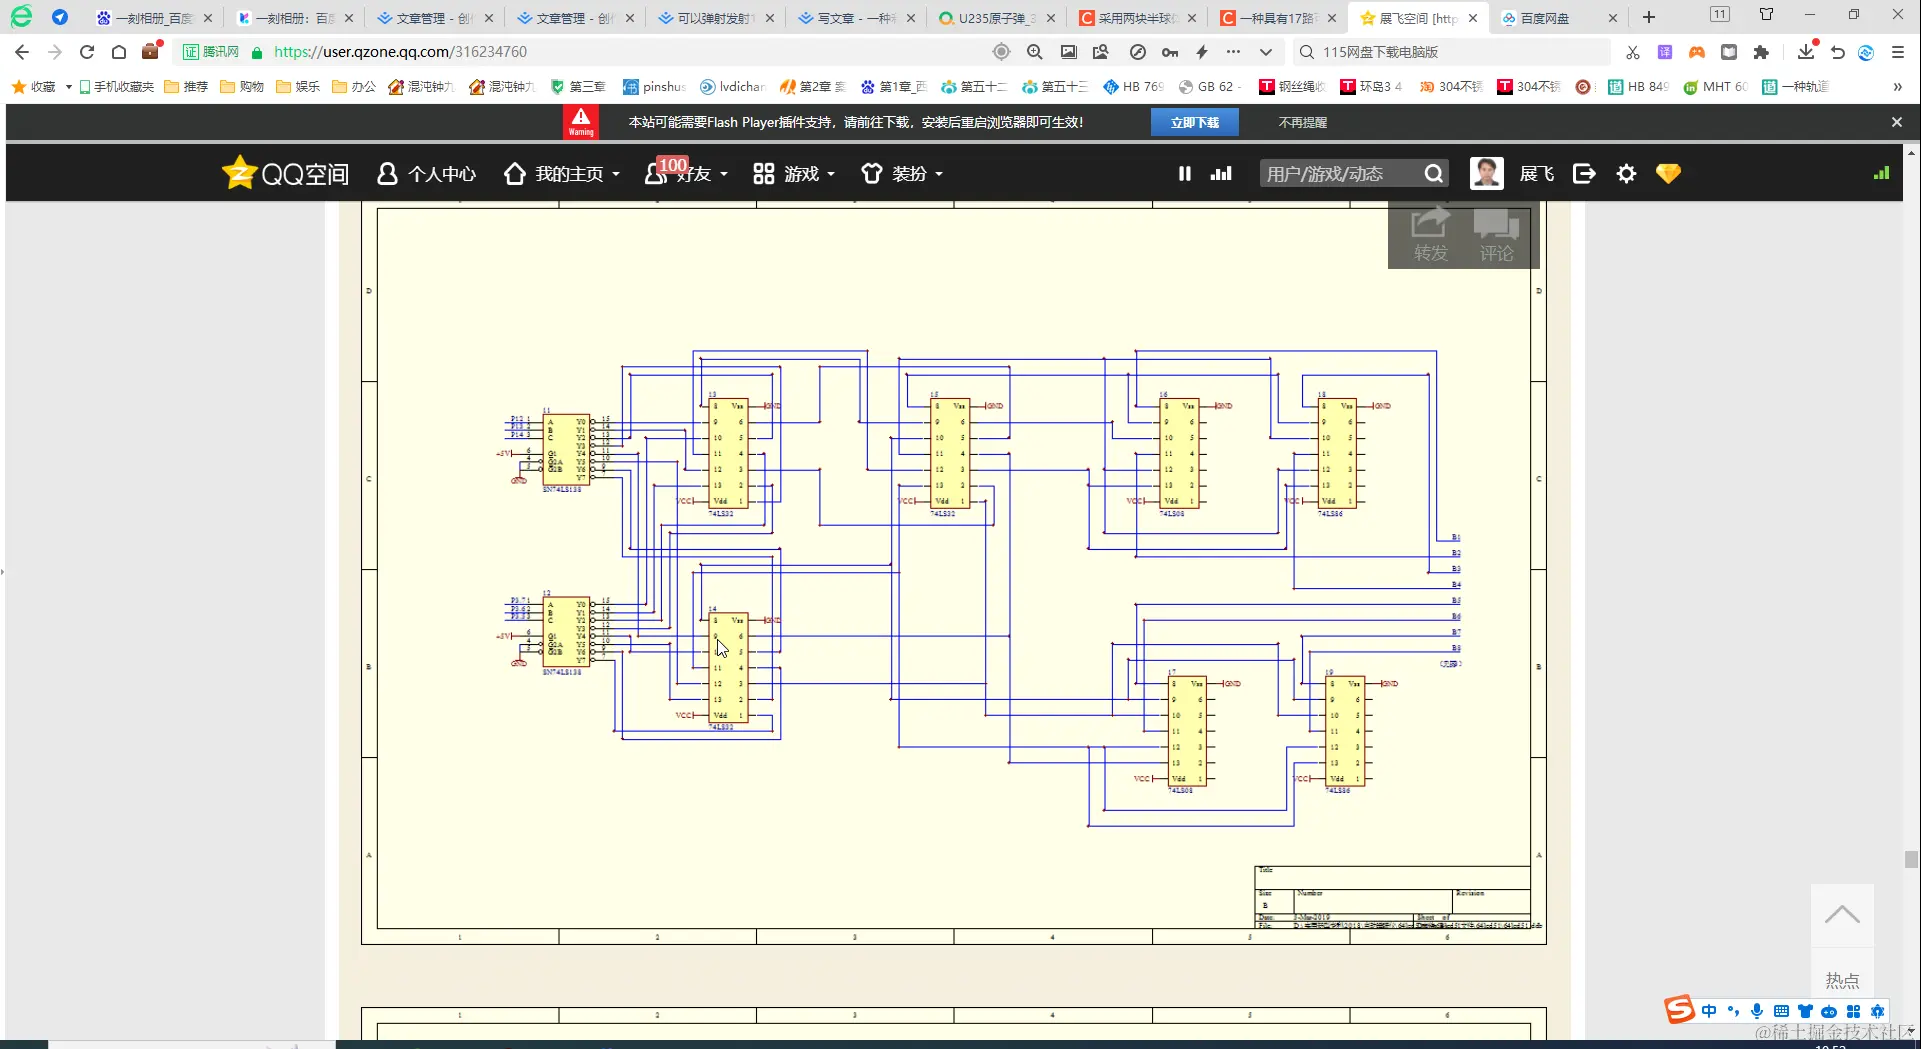Open the music equalizer bars icon
Image resolution: width=1921 pixels, height=1049 pixels.
(1221, 174)
